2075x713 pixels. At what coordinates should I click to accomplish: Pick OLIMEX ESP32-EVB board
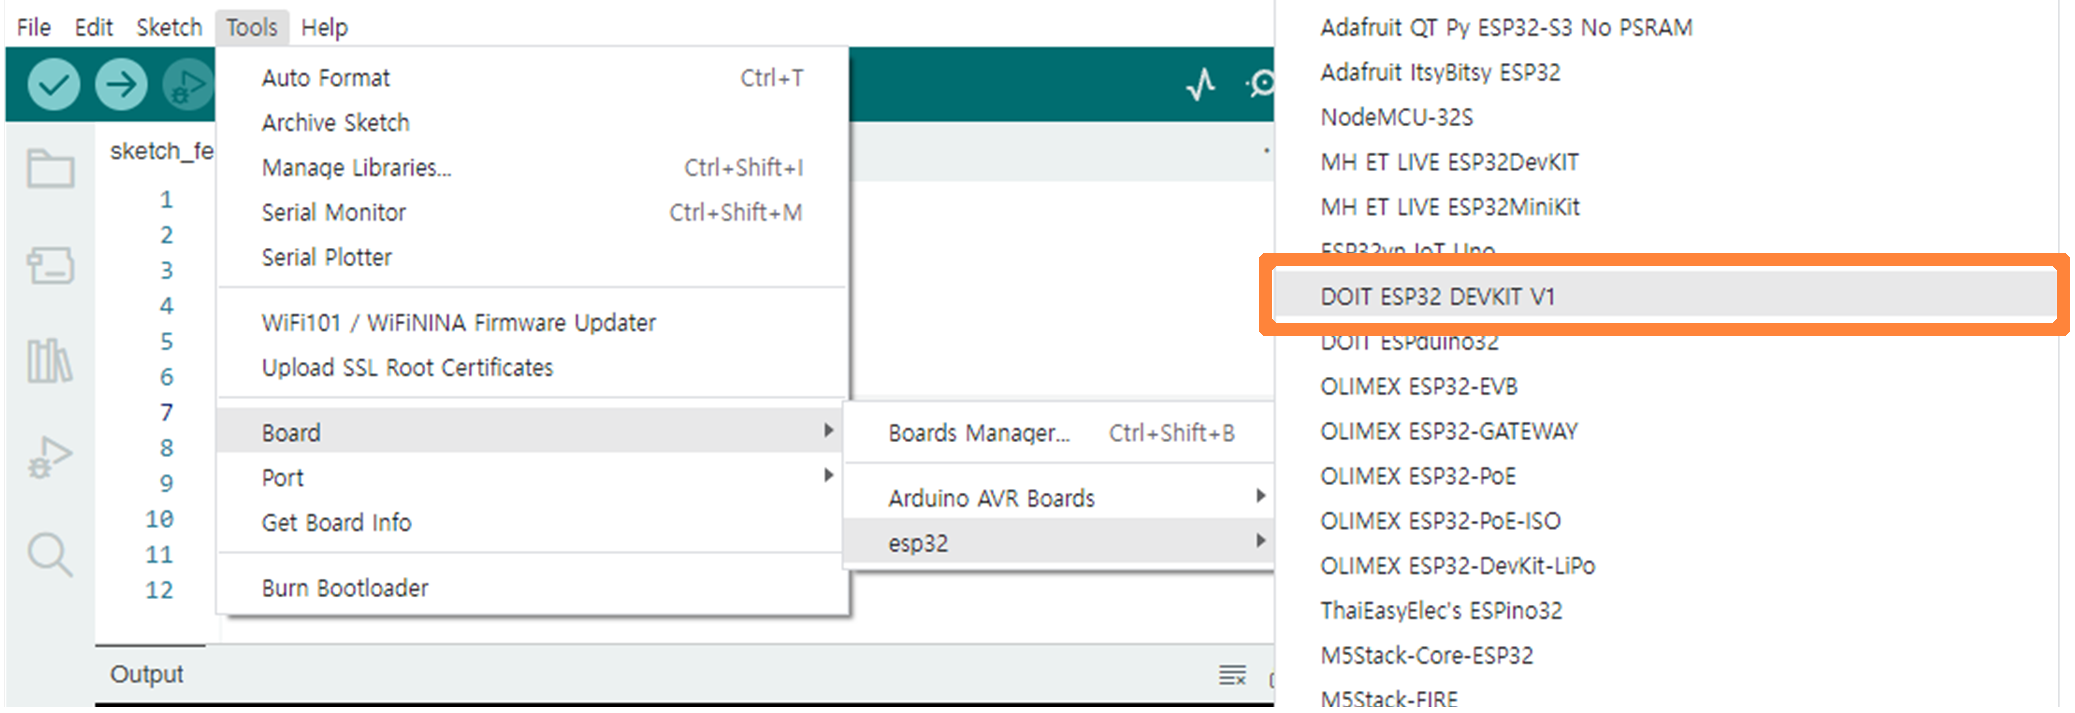point(1665,386)
